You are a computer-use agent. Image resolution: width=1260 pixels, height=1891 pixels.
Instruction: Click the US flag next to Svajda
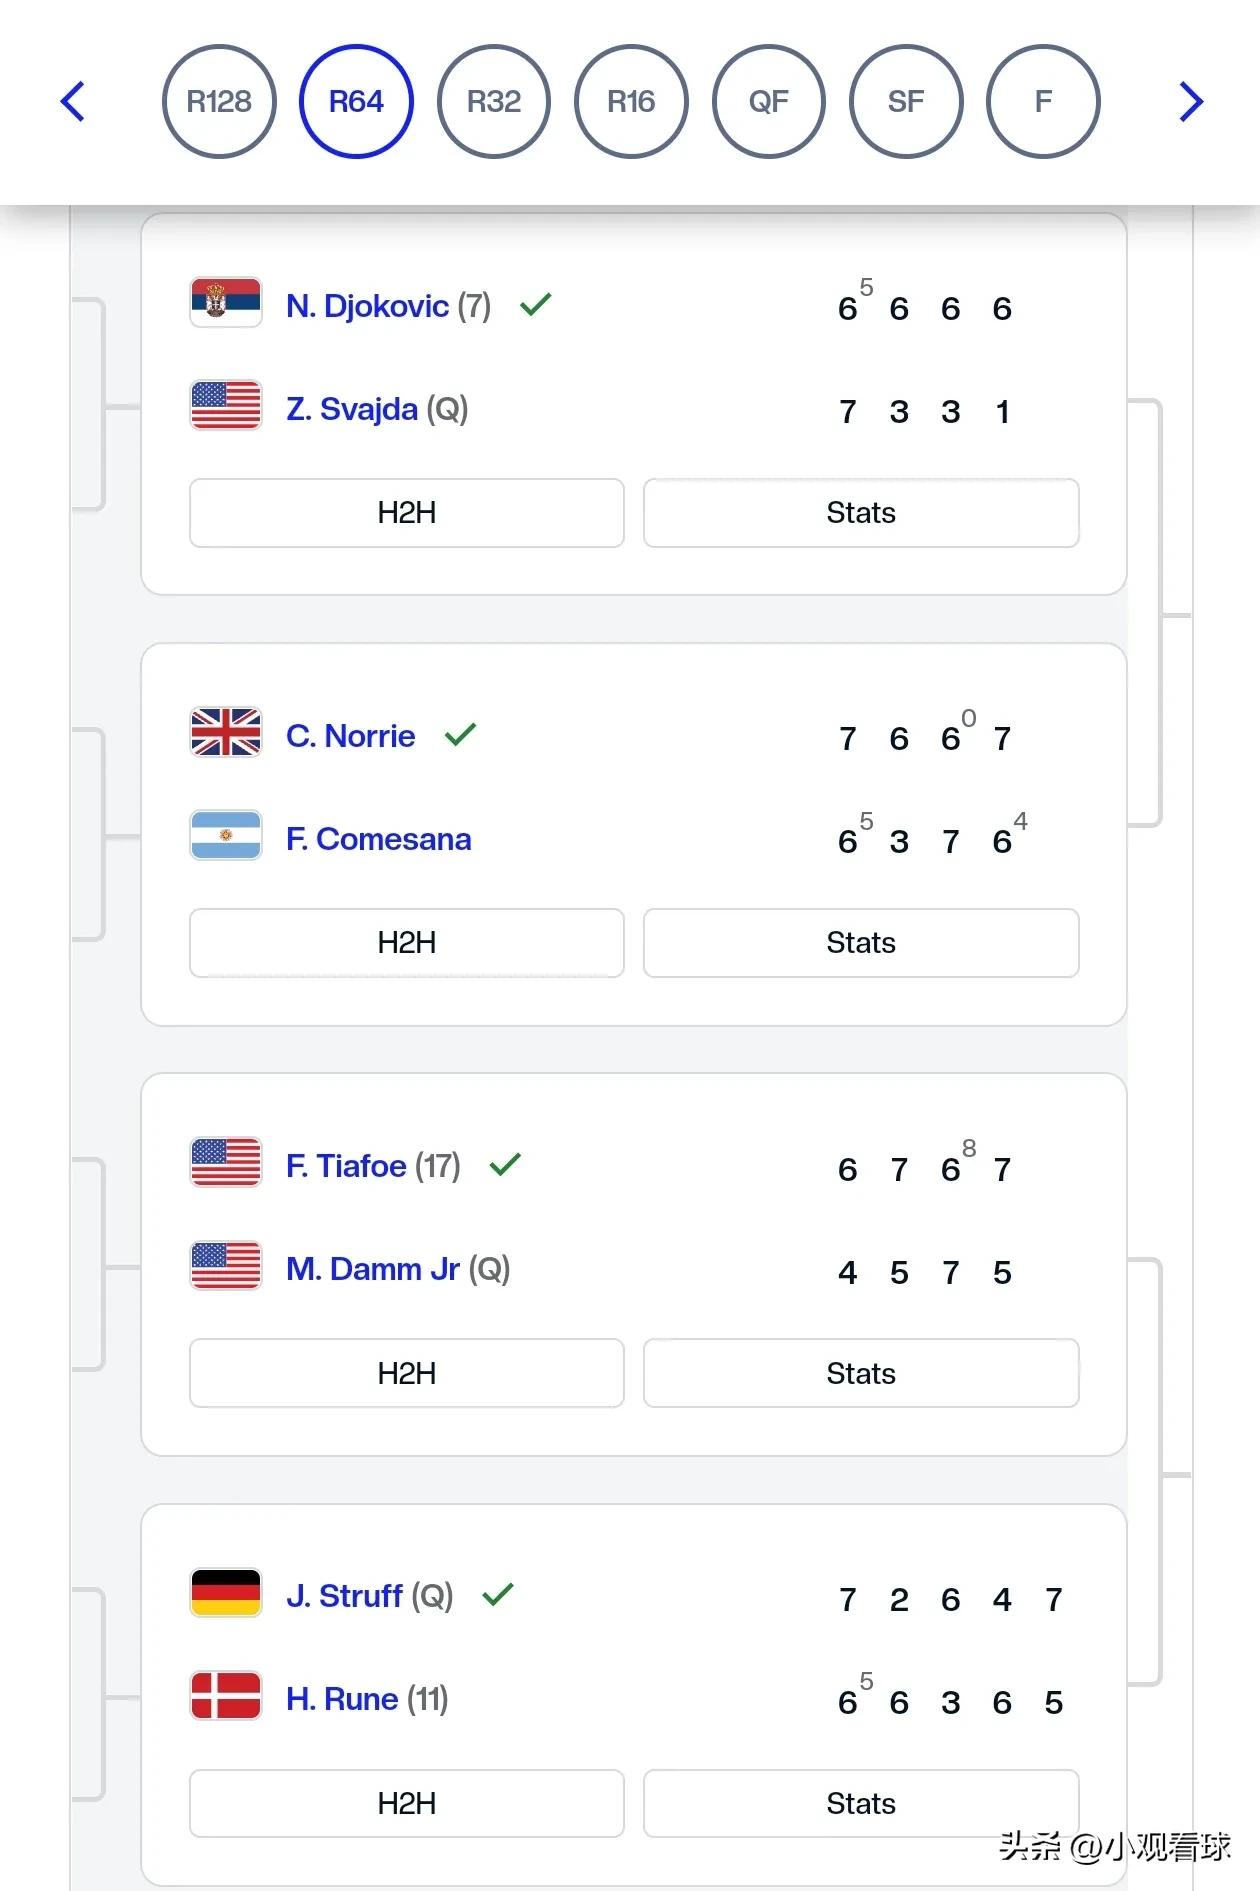coord(226,405)
